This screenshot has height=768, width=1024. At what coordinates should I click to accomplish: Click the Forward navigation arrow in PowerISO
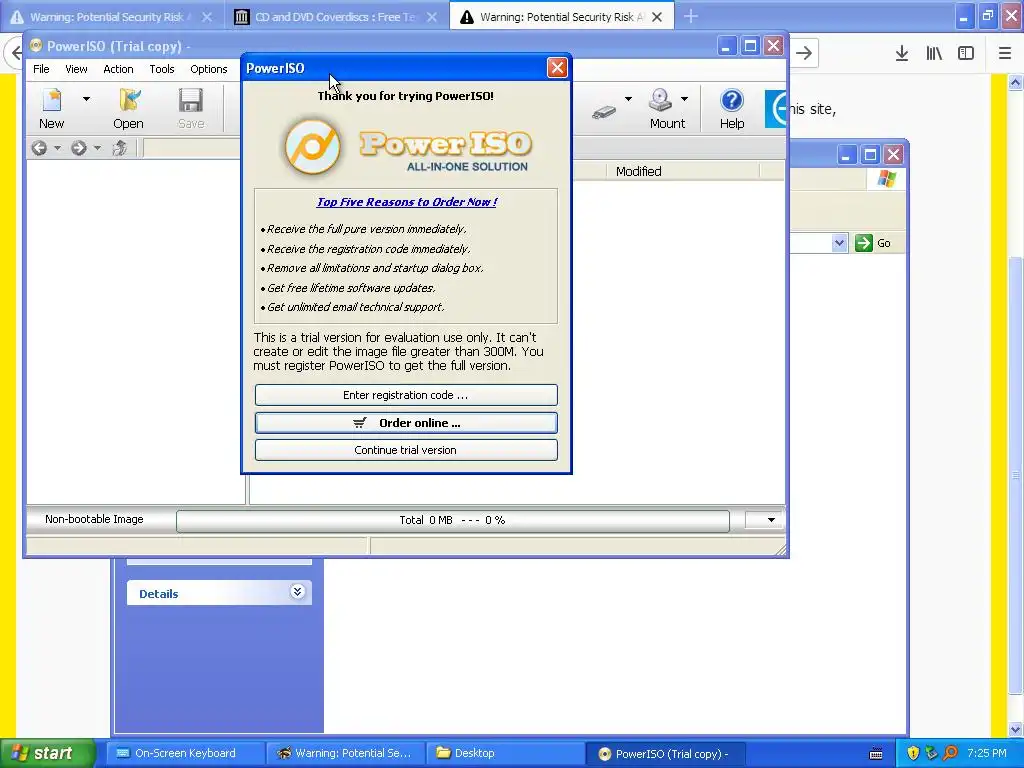click(x=78, y=148)
